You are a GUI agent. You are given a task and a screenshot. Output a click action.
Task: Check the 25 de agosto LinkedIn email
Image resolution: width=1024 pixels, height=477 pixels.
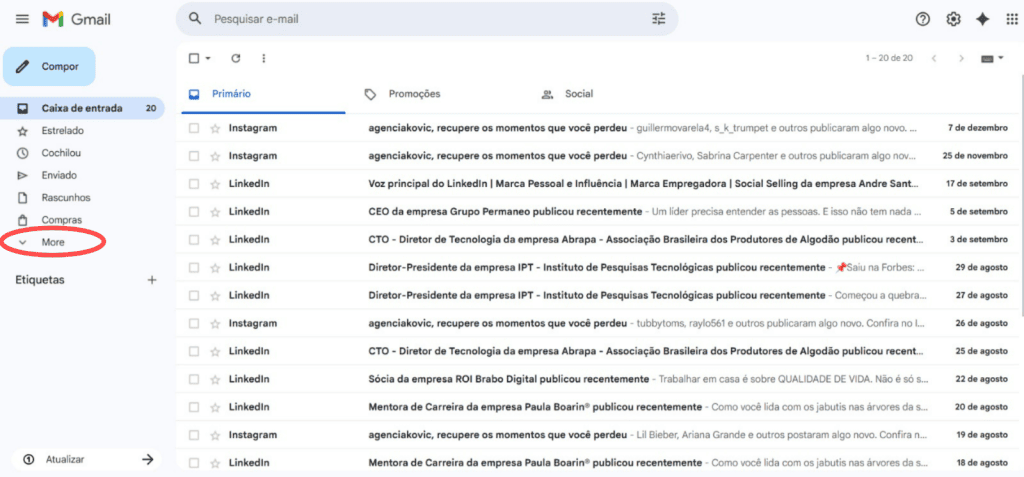(x=194, y=352)
